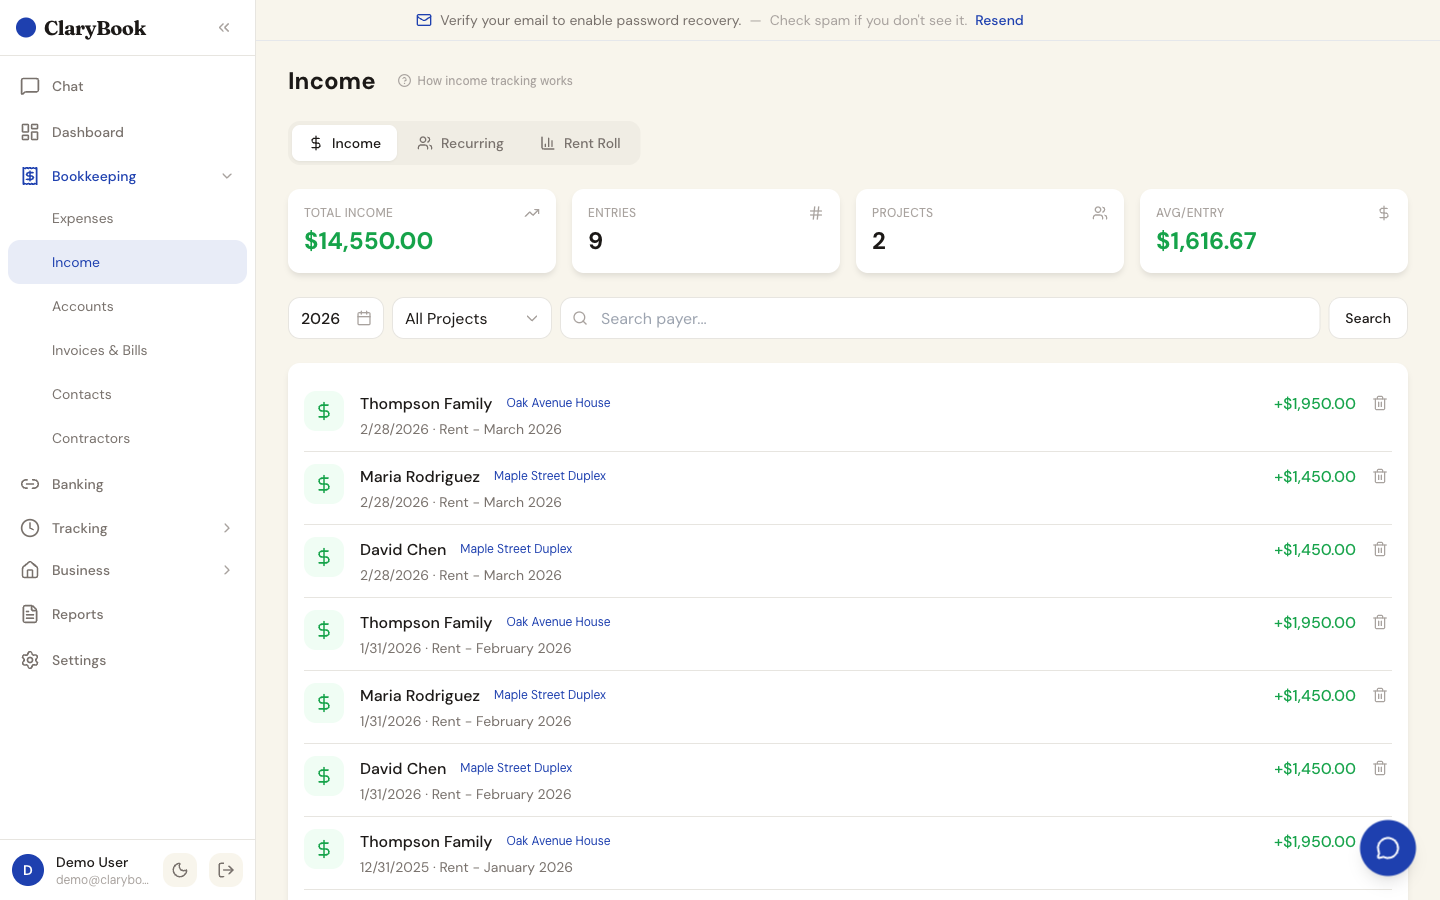
Task: Click the Search button
Action: click(x=1367, y=317)
